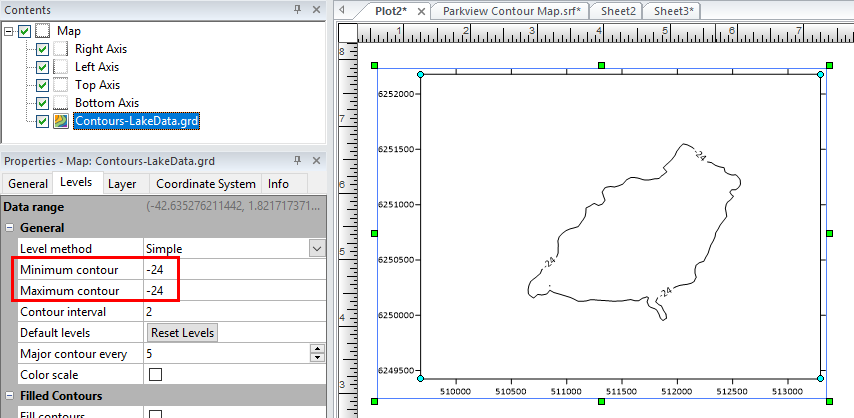Open the Info tab

coord(278,184)
